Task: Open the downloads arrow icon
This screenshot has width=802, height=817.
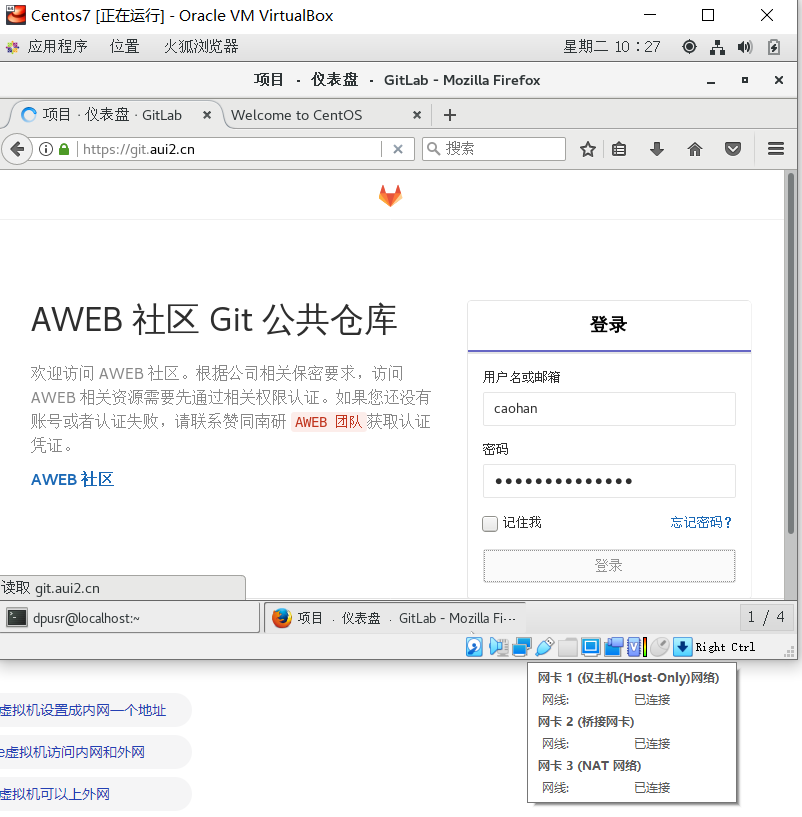Action: click(x=657, y=150)
